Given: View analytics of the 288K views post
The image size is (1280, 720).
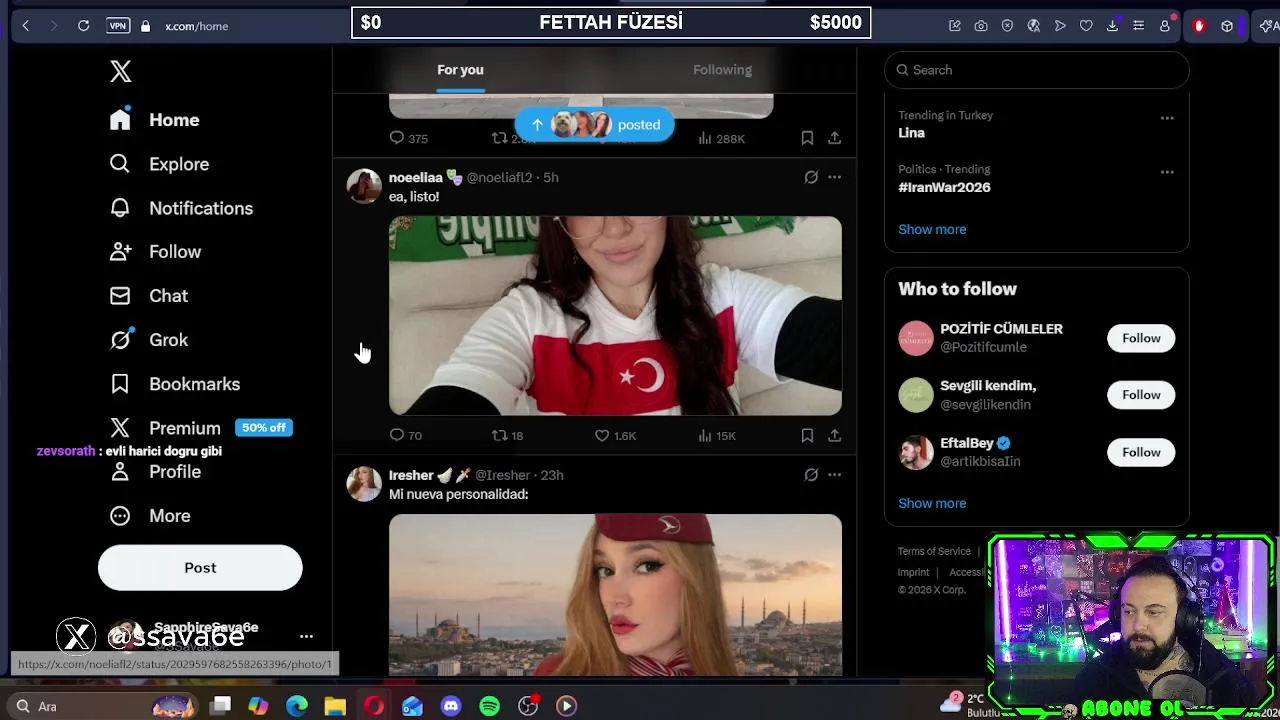Looking at the screenshot, I should point(721,138).
